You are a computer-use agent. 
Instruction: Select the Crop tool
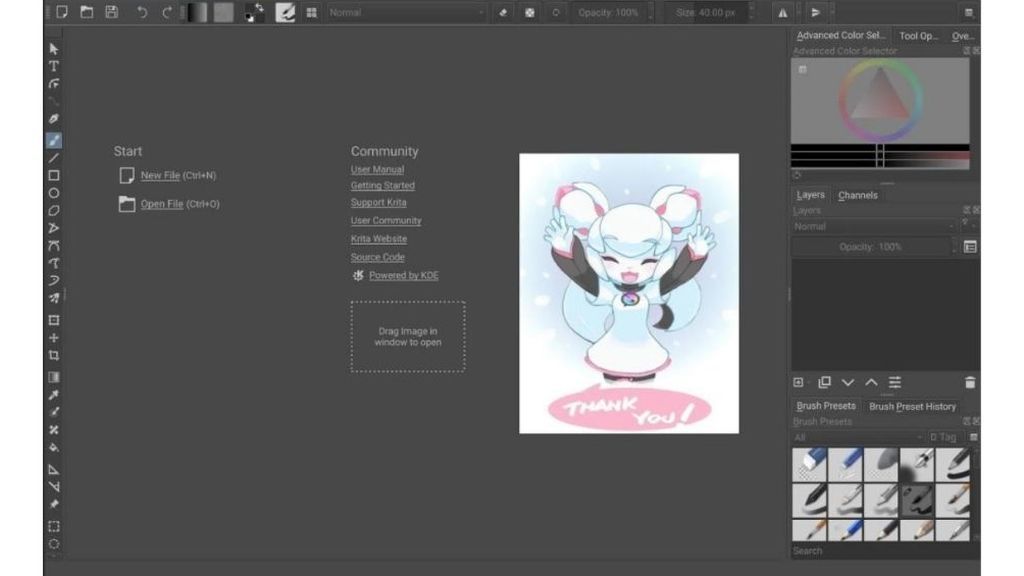tap(54, 355)
